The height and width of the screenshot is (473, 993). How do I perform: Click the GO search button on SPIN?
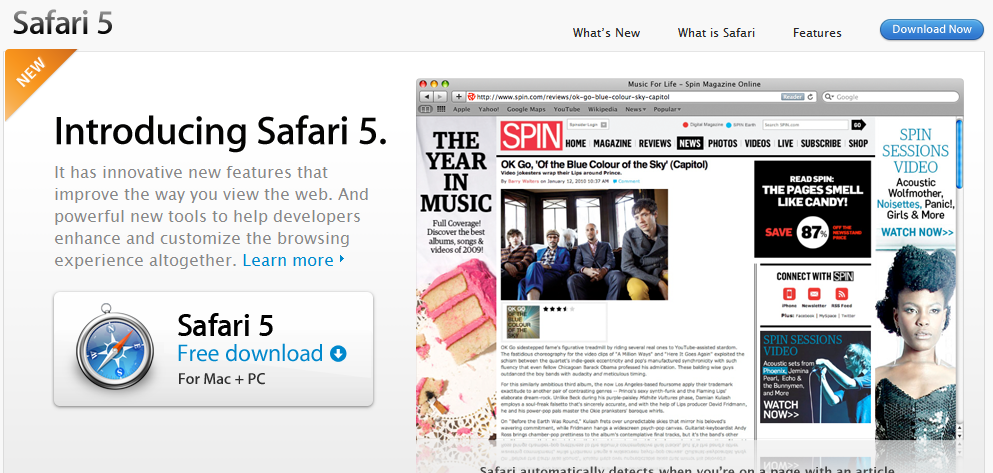tap(858, 125)
